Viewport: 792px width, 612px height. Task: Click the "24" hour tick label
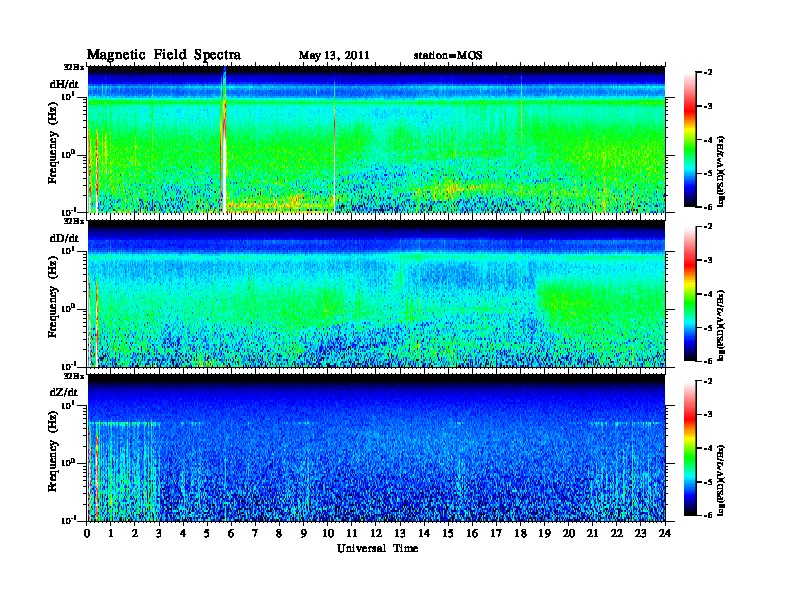click(x=665, y=534)
